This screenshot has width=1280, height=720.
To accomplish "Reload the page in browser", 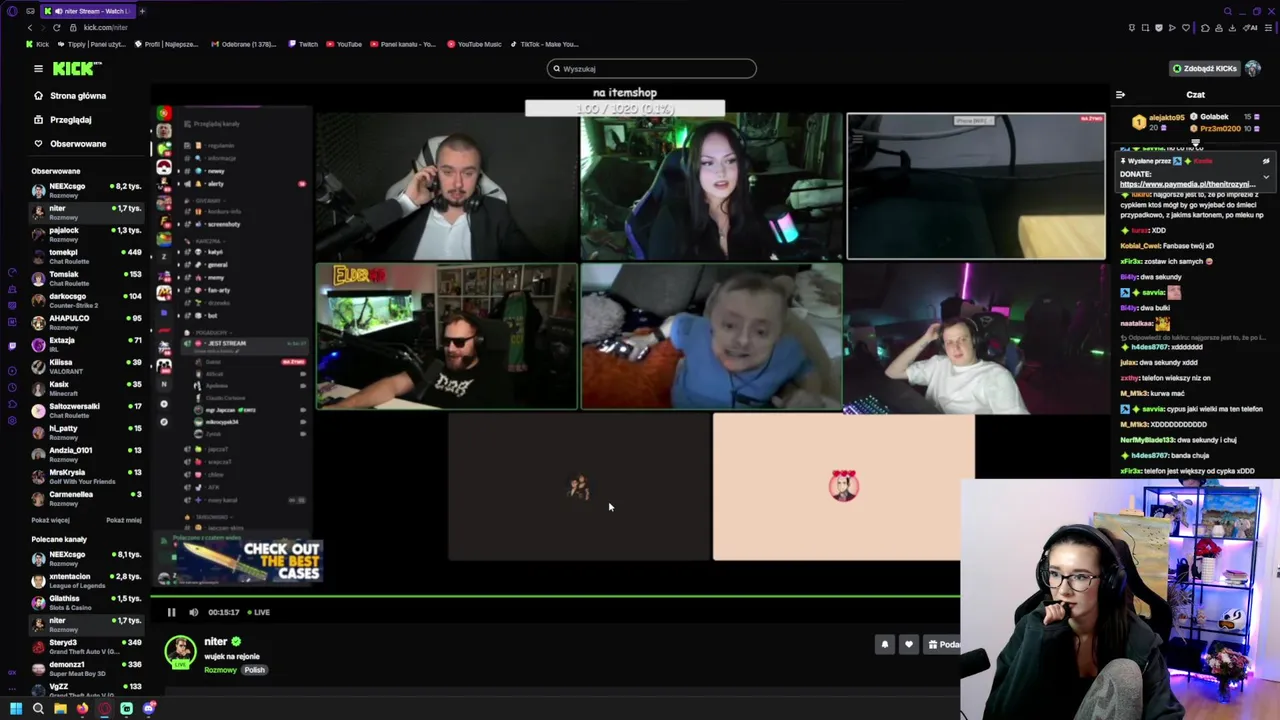I will pos(57,28).
